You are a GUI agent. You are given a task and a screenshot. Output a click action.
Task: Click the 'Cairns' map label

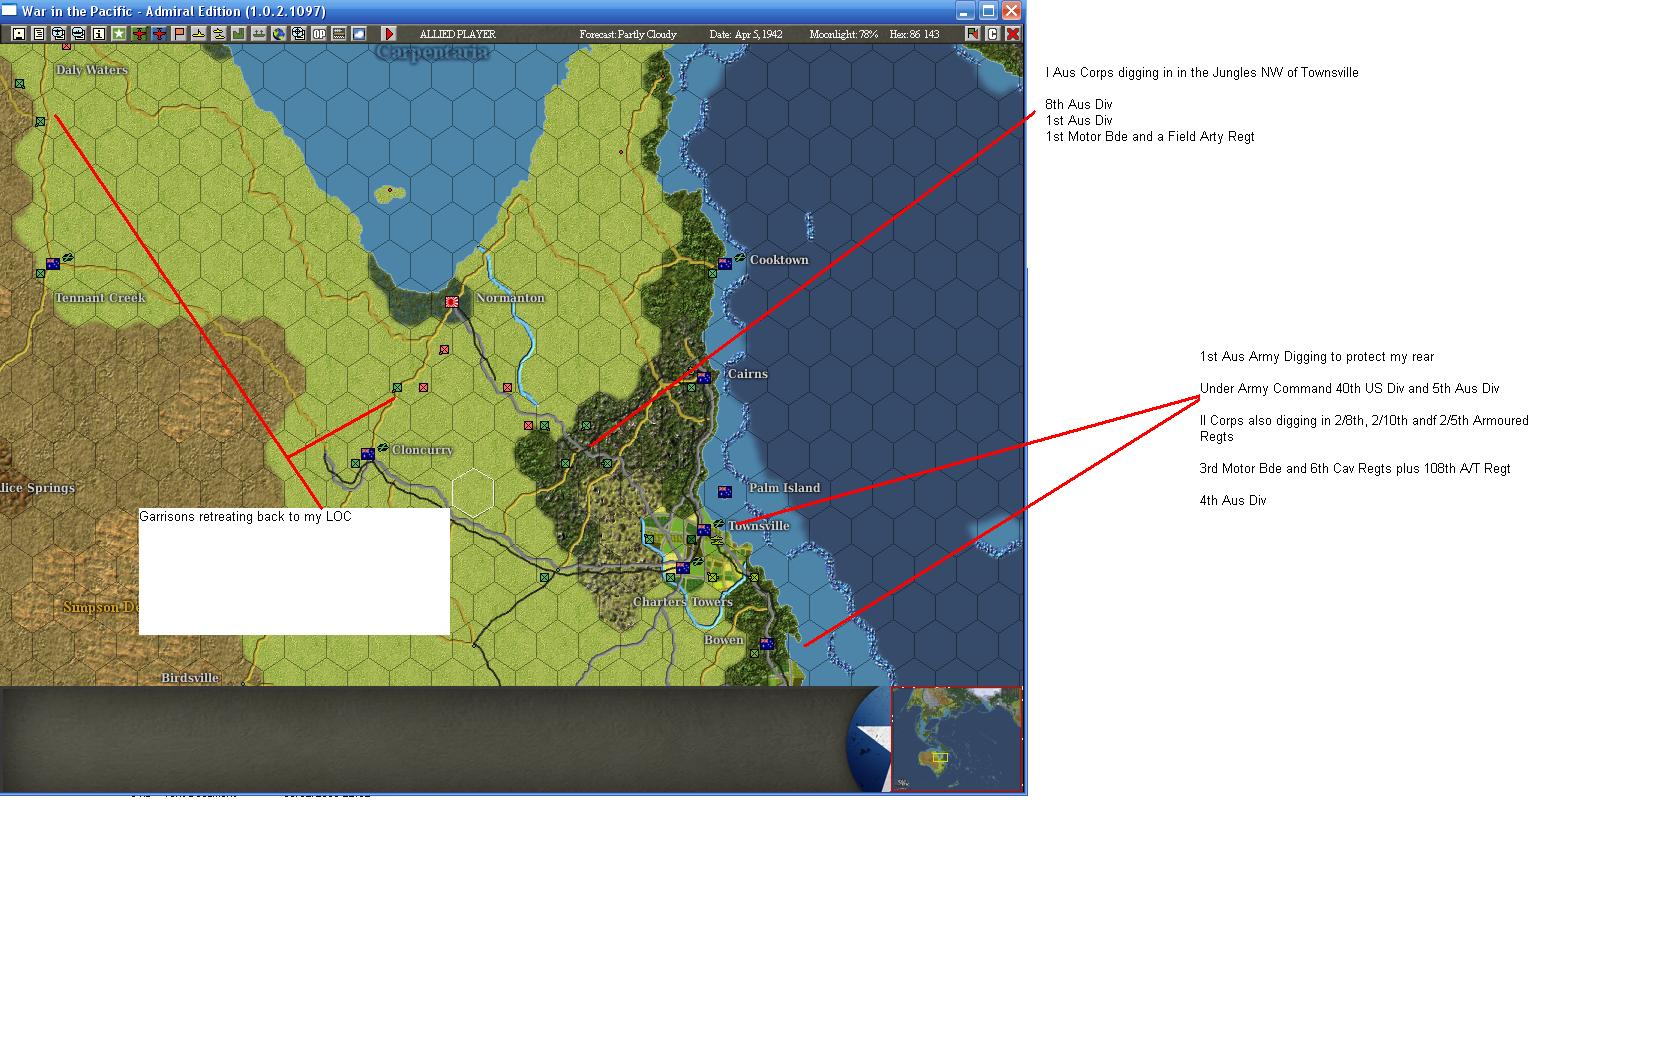coord(747,374)
